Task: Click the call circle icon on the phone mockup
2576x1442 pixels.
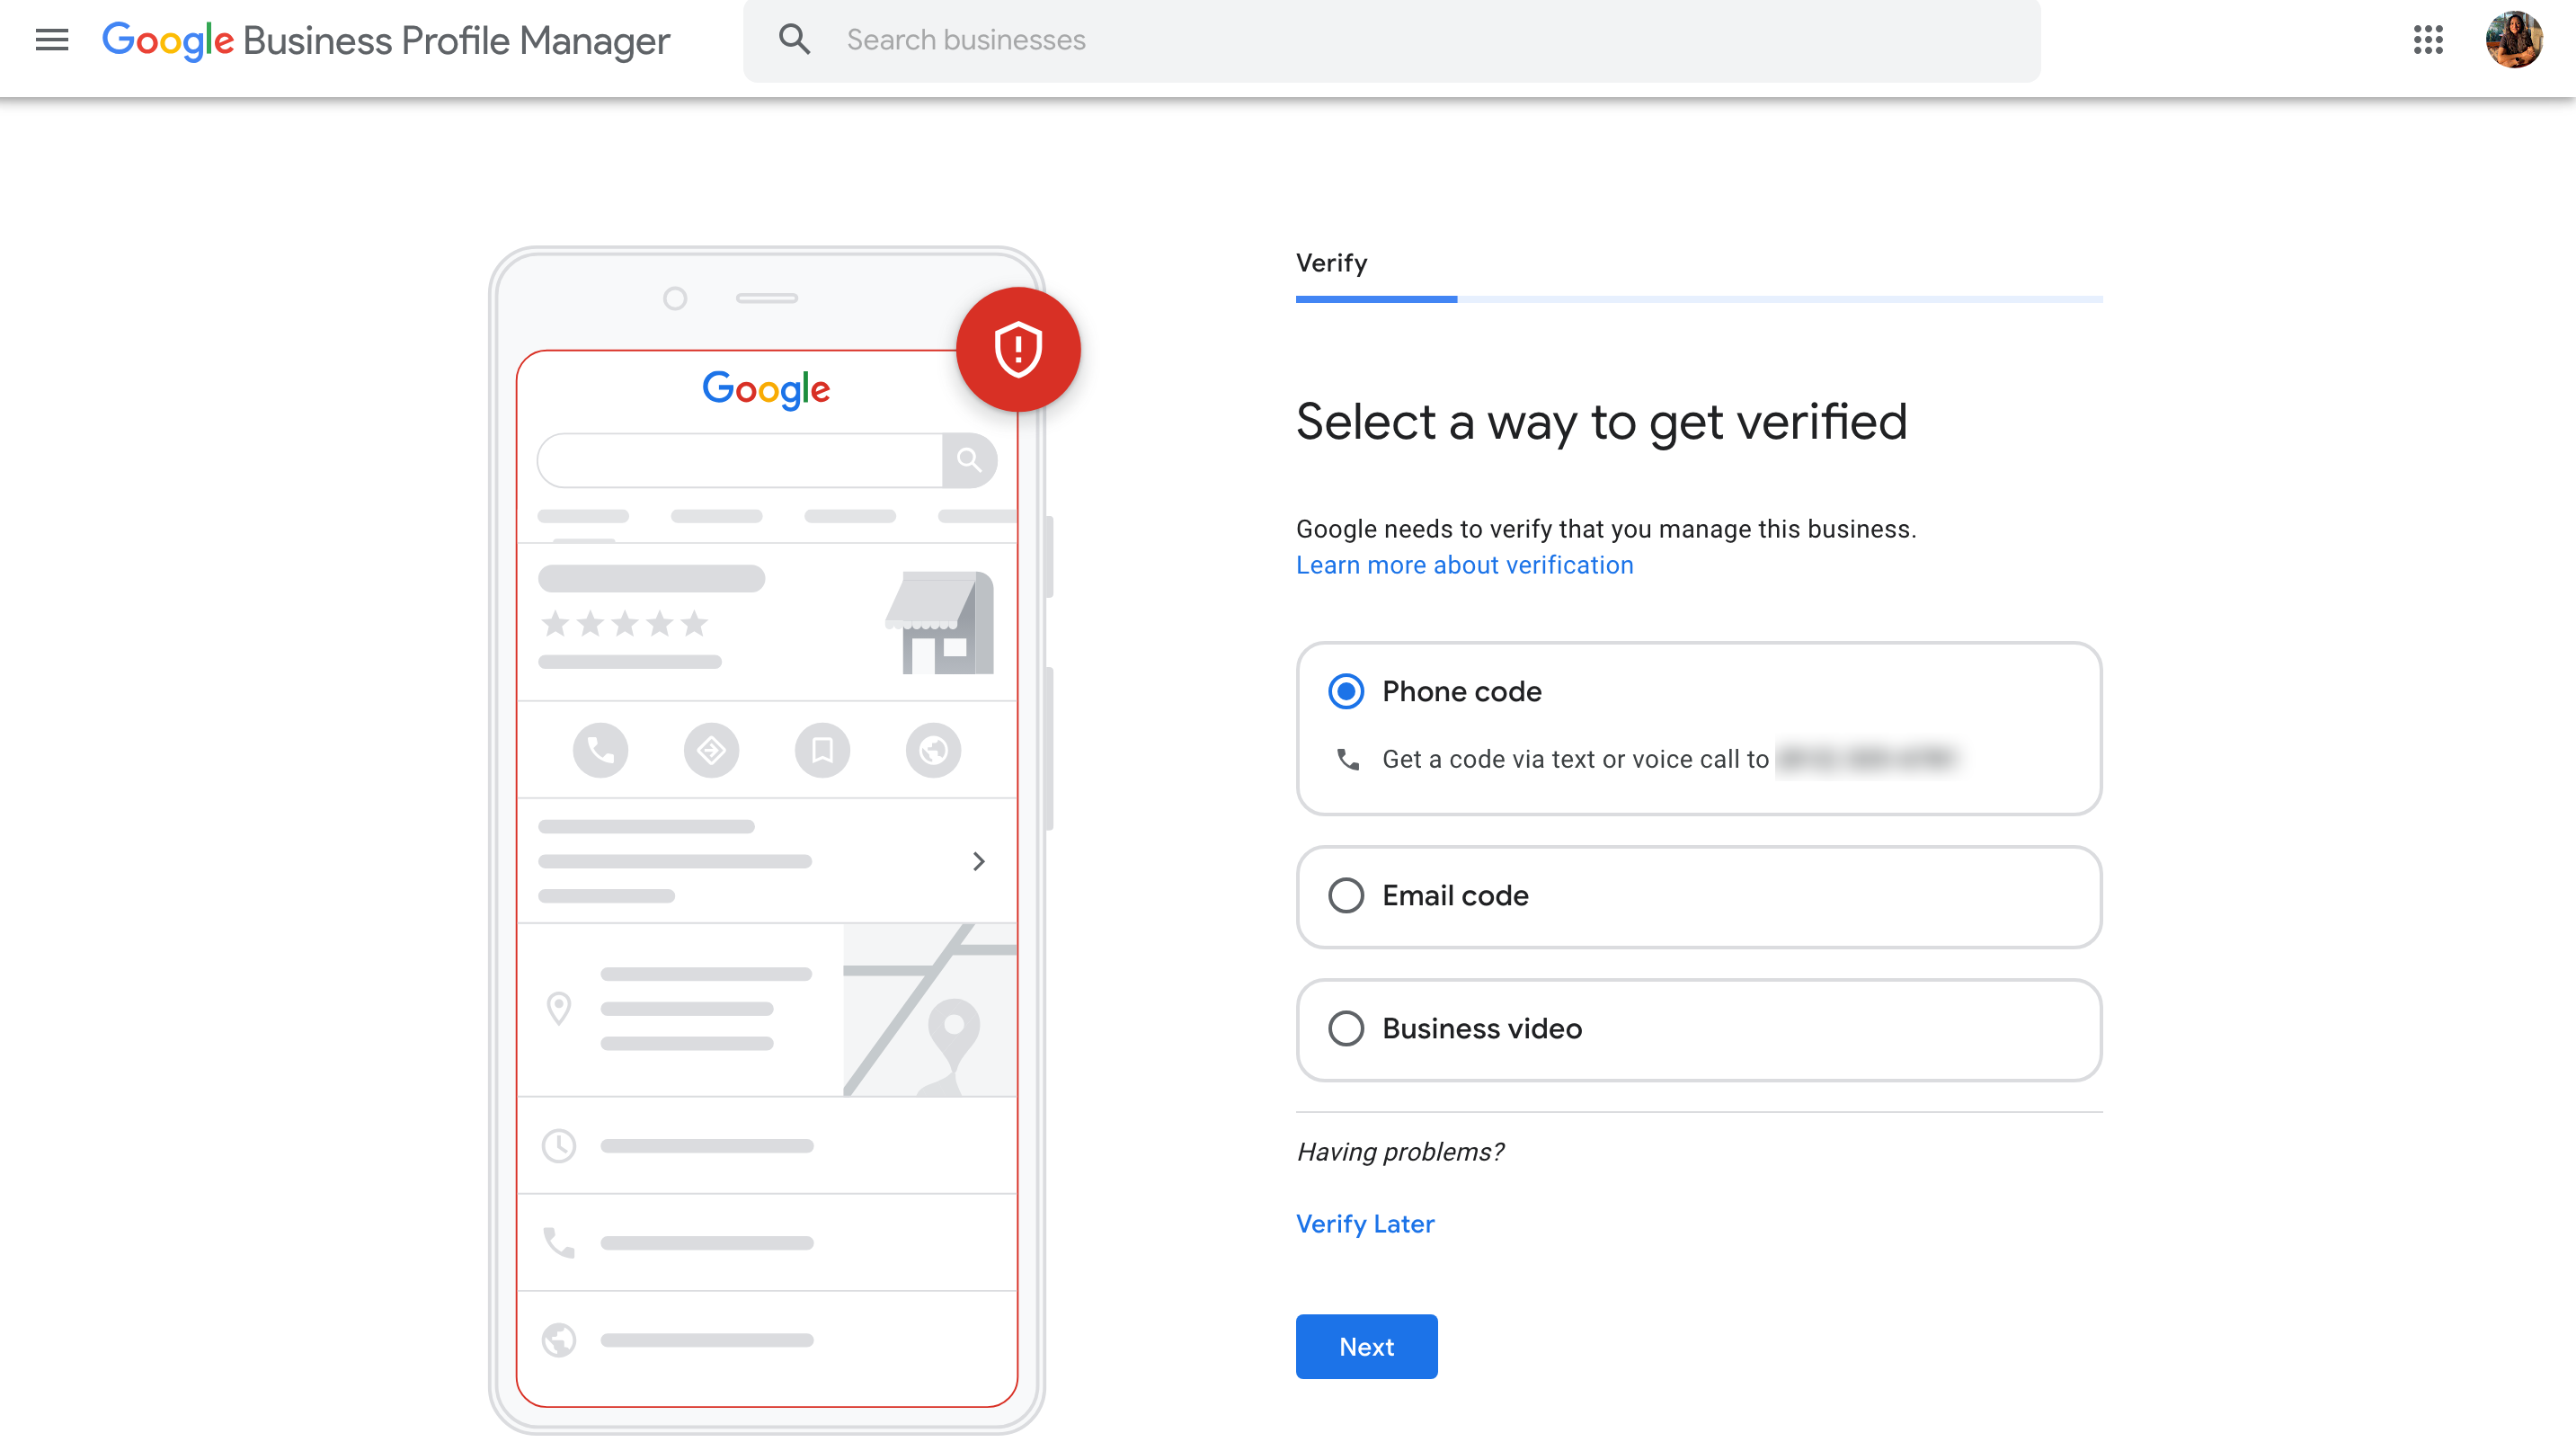Action: pos(600,750)
